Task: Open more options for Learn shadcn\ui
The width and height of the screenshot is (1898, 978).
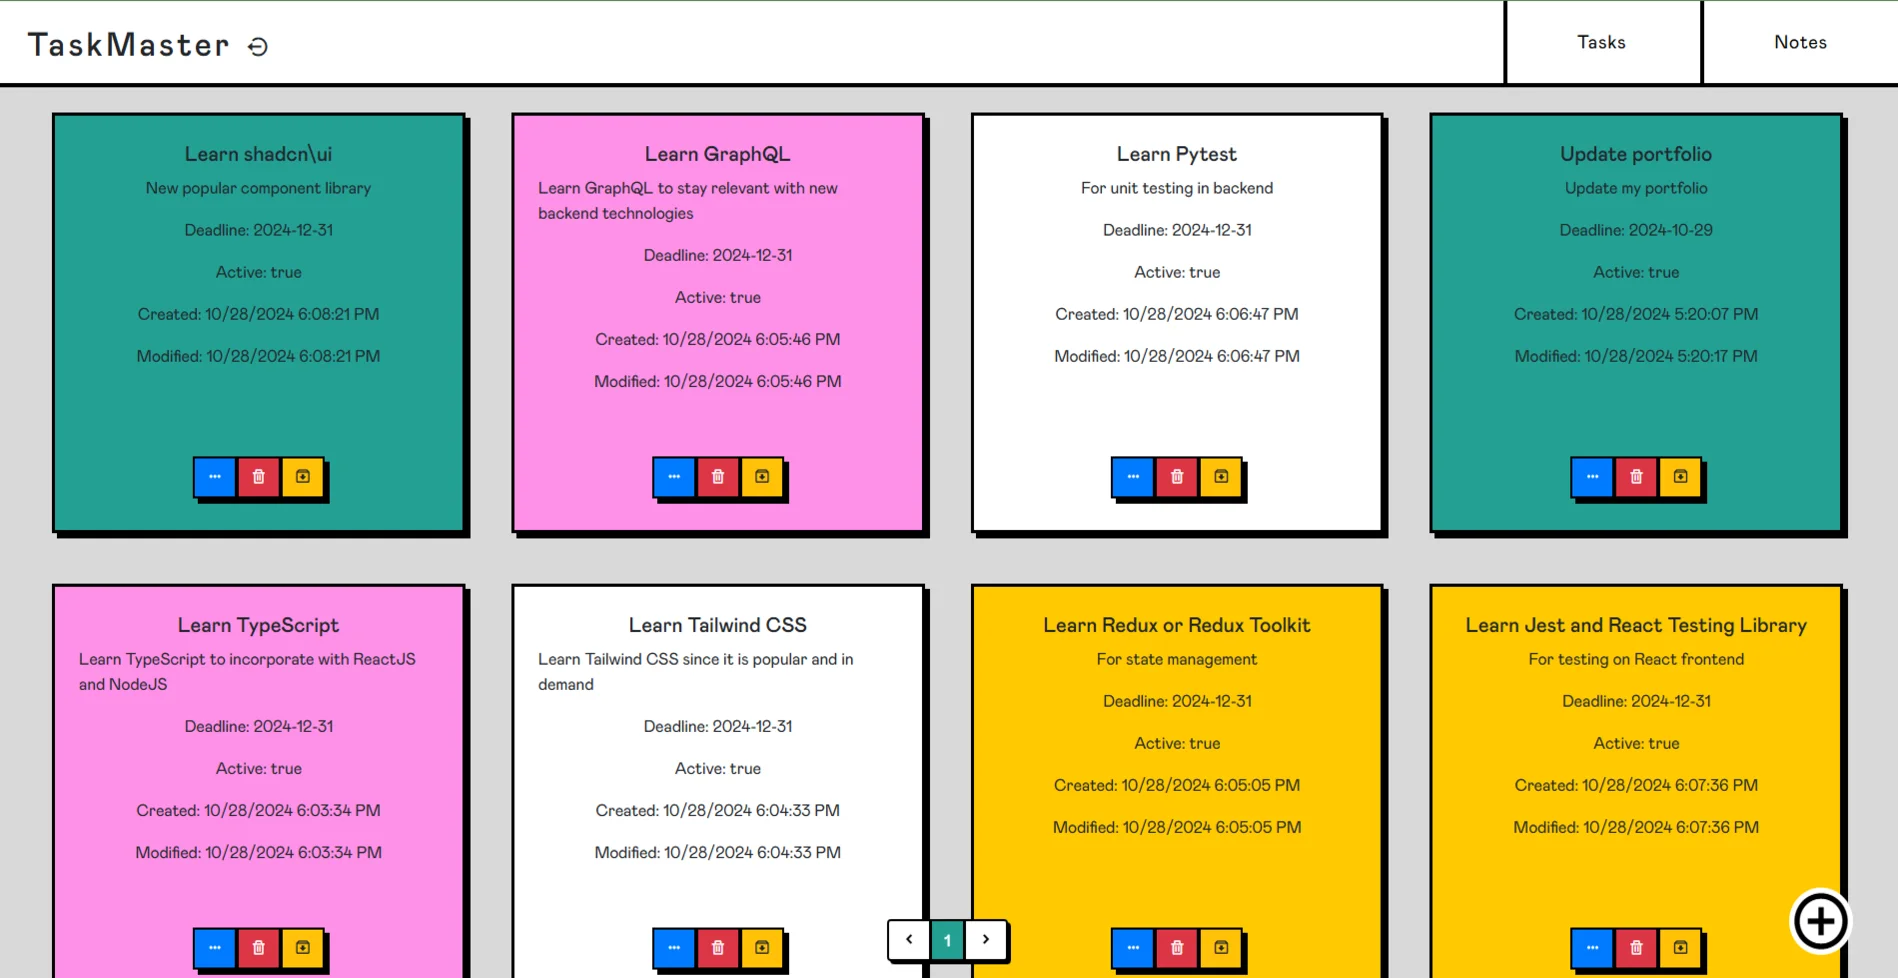Action: (215, 477)
